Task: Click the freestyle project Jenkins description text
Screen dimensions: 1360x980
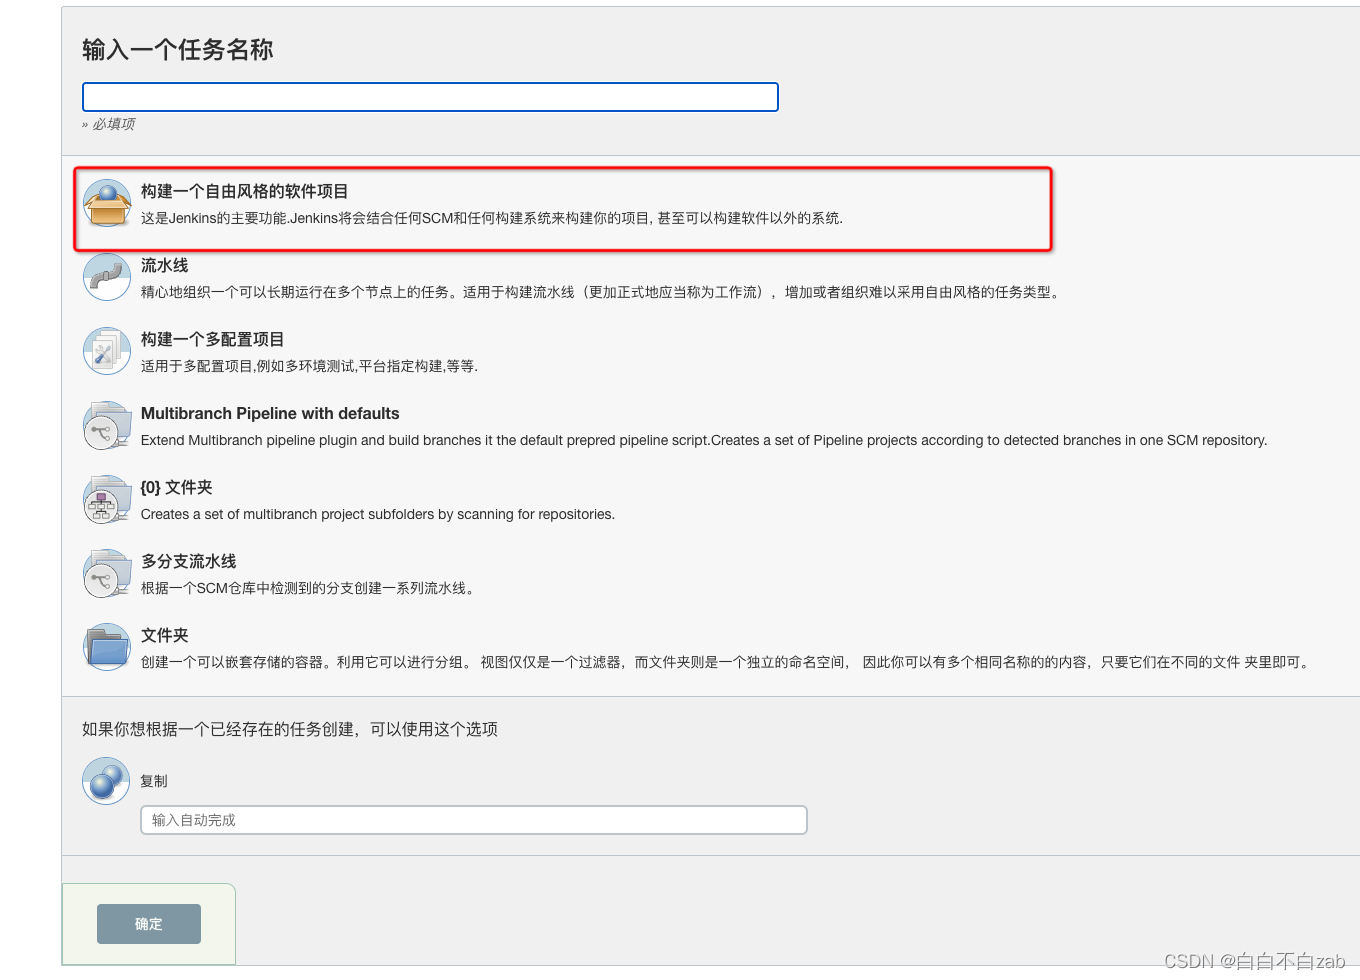Action: [492, 218]
